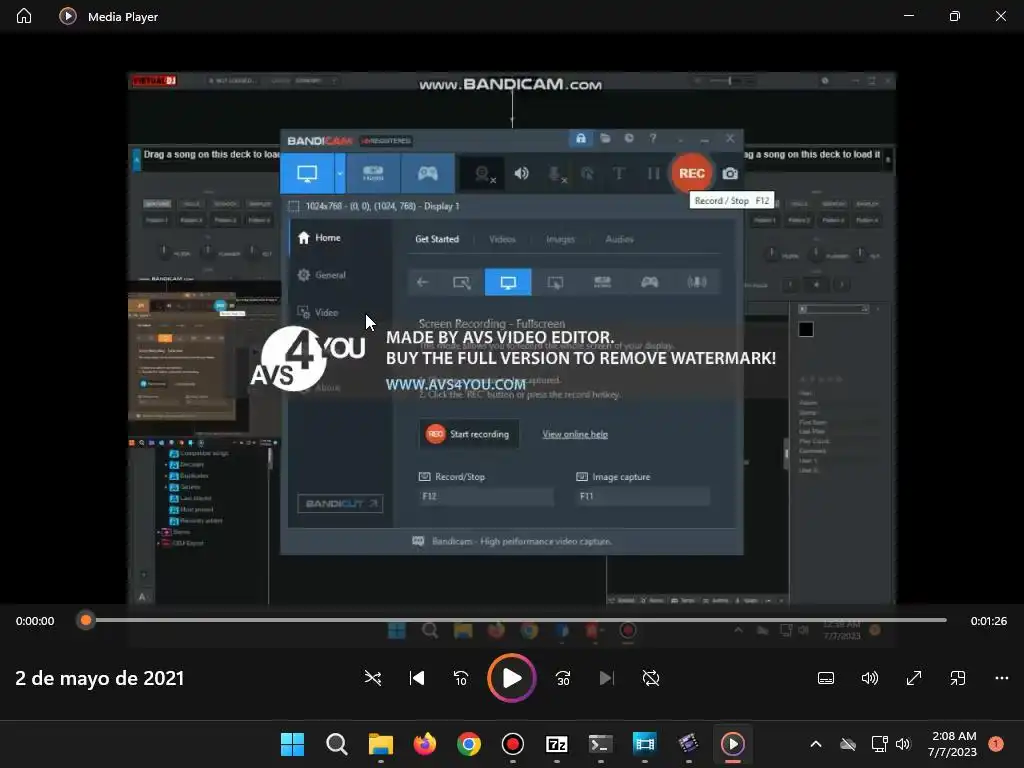The width and height of the screenshot is (1024, 768).
Task: Click the Bandicam help question mark
Action: [x=653, y=138]
